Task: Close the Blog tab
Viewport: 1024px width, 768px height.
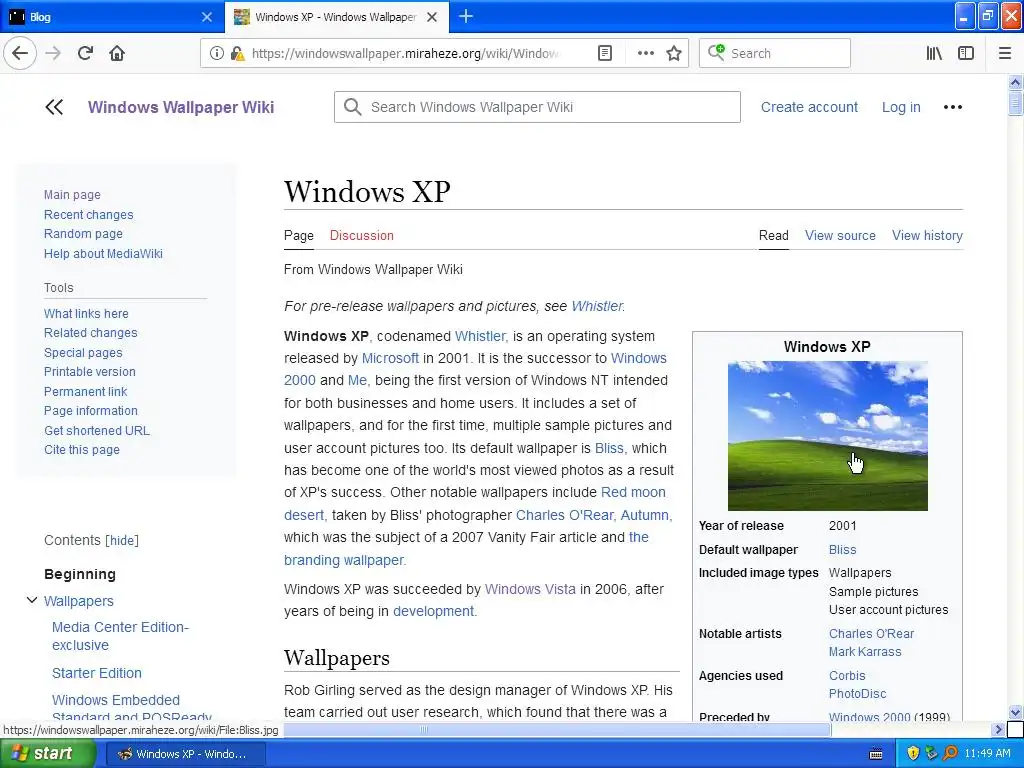Action: point(207,17)
